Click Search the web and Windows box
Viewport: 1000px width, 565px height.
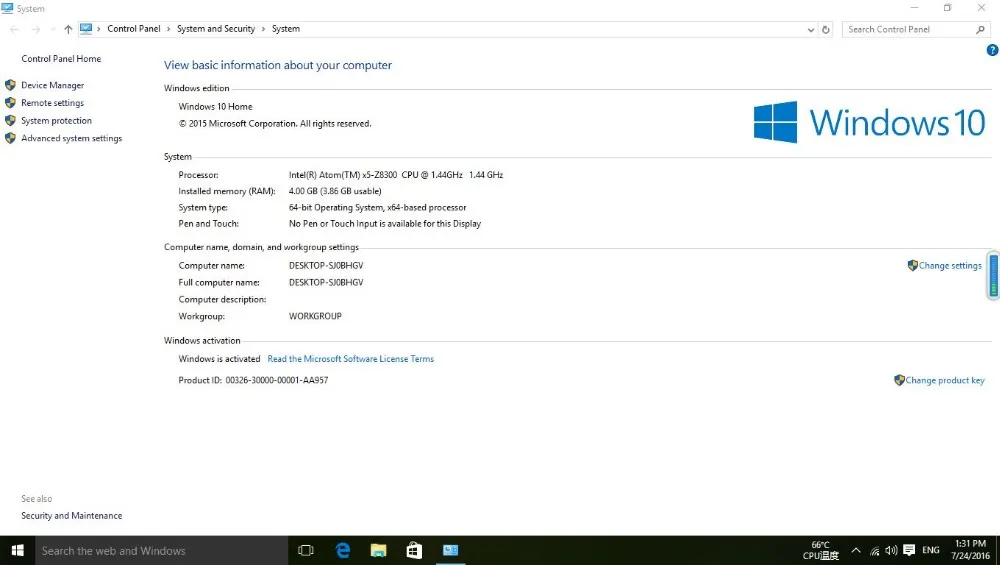[x=161, y=550]
